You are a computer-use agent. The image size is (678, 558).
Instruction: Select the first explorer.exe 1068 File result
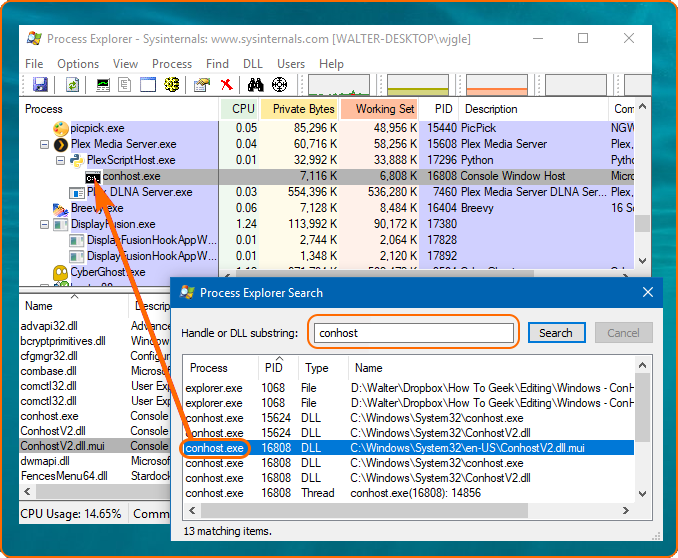[409, 388]
